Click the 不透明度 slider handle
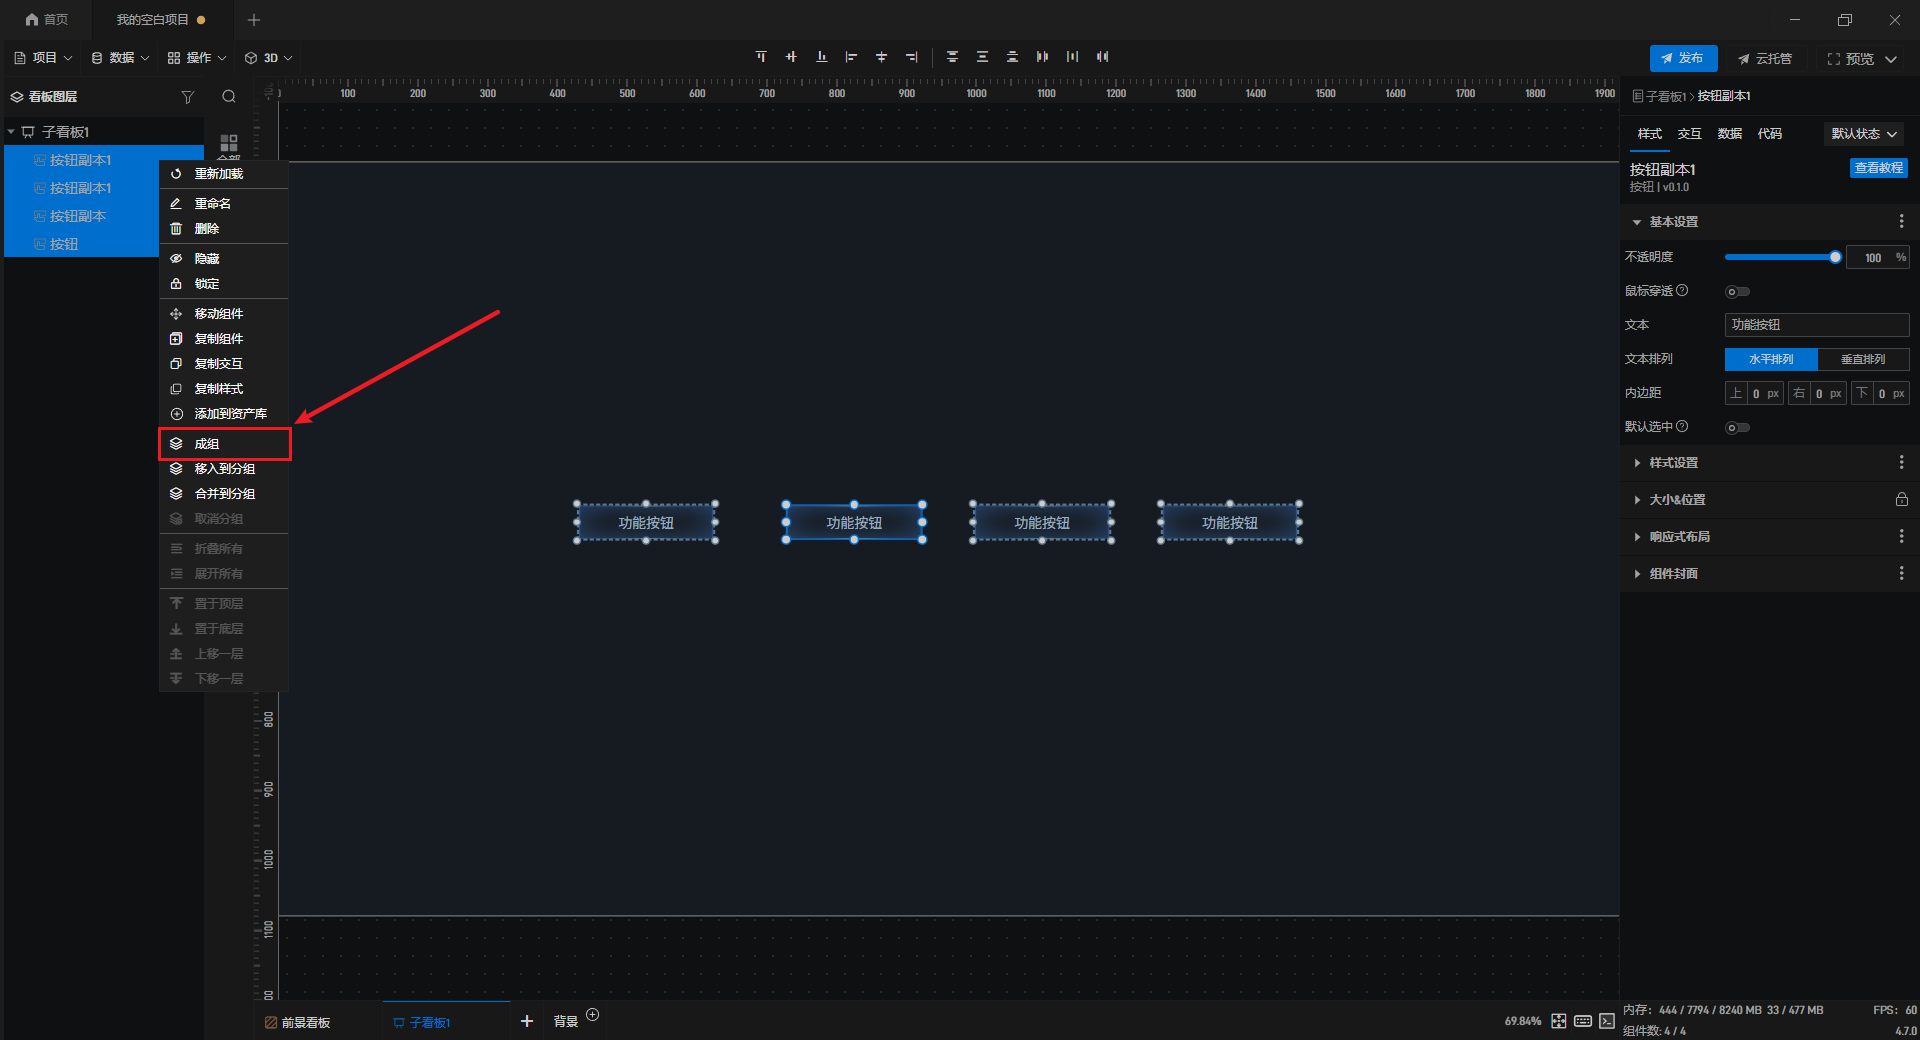This screenshot has width=1920, height=1040. coord(1835,257)
